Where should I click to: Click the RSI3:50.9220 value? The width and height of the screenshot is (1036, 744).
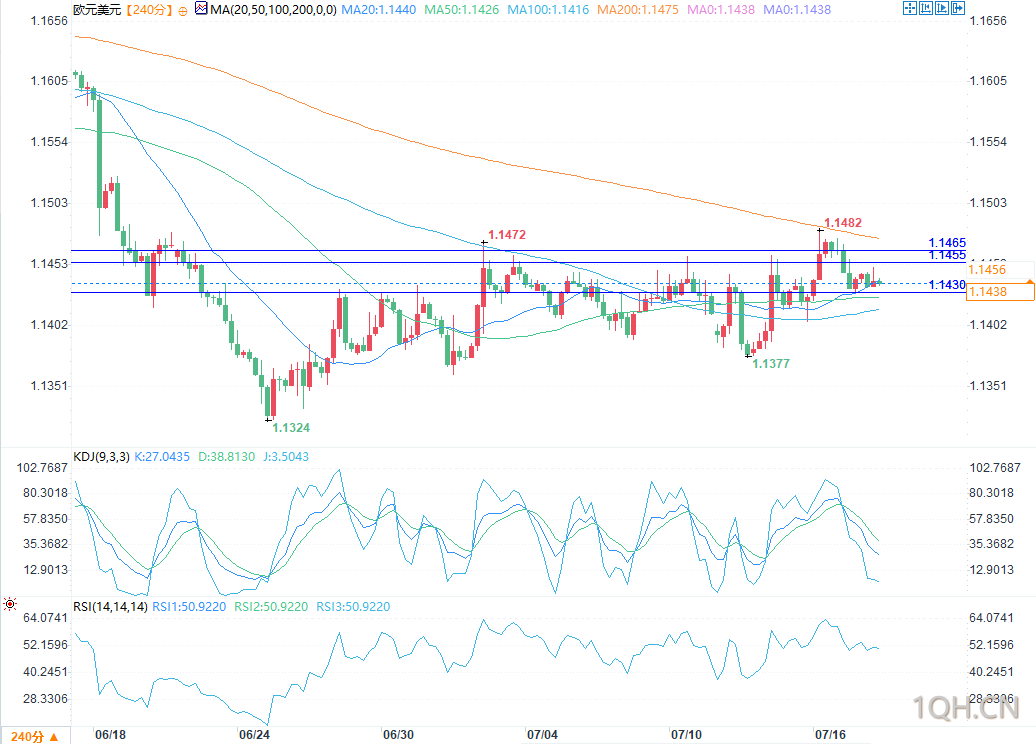pos(353,607)
